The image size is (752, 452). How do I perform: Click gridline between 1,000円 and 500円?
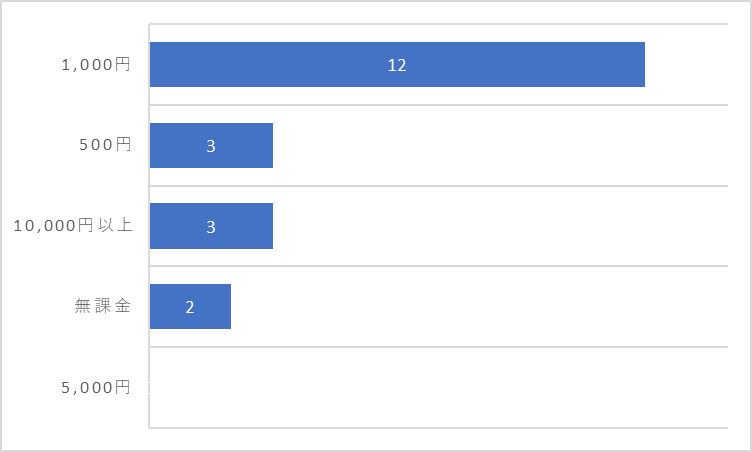(439, 105)
